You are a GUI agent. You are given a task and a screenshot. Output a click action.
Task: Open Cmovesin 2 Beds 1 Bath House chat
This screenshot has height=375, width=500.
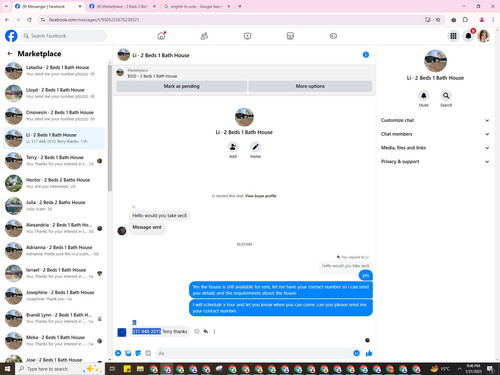(54, 116)
